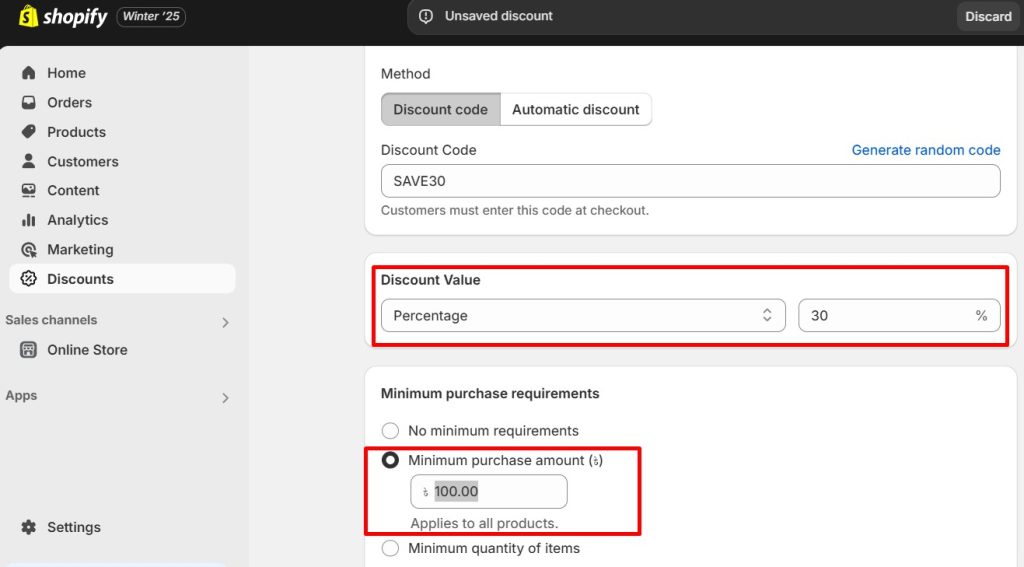Click the Customers person icon
The image size is (1024, 567).
(28, 162)
